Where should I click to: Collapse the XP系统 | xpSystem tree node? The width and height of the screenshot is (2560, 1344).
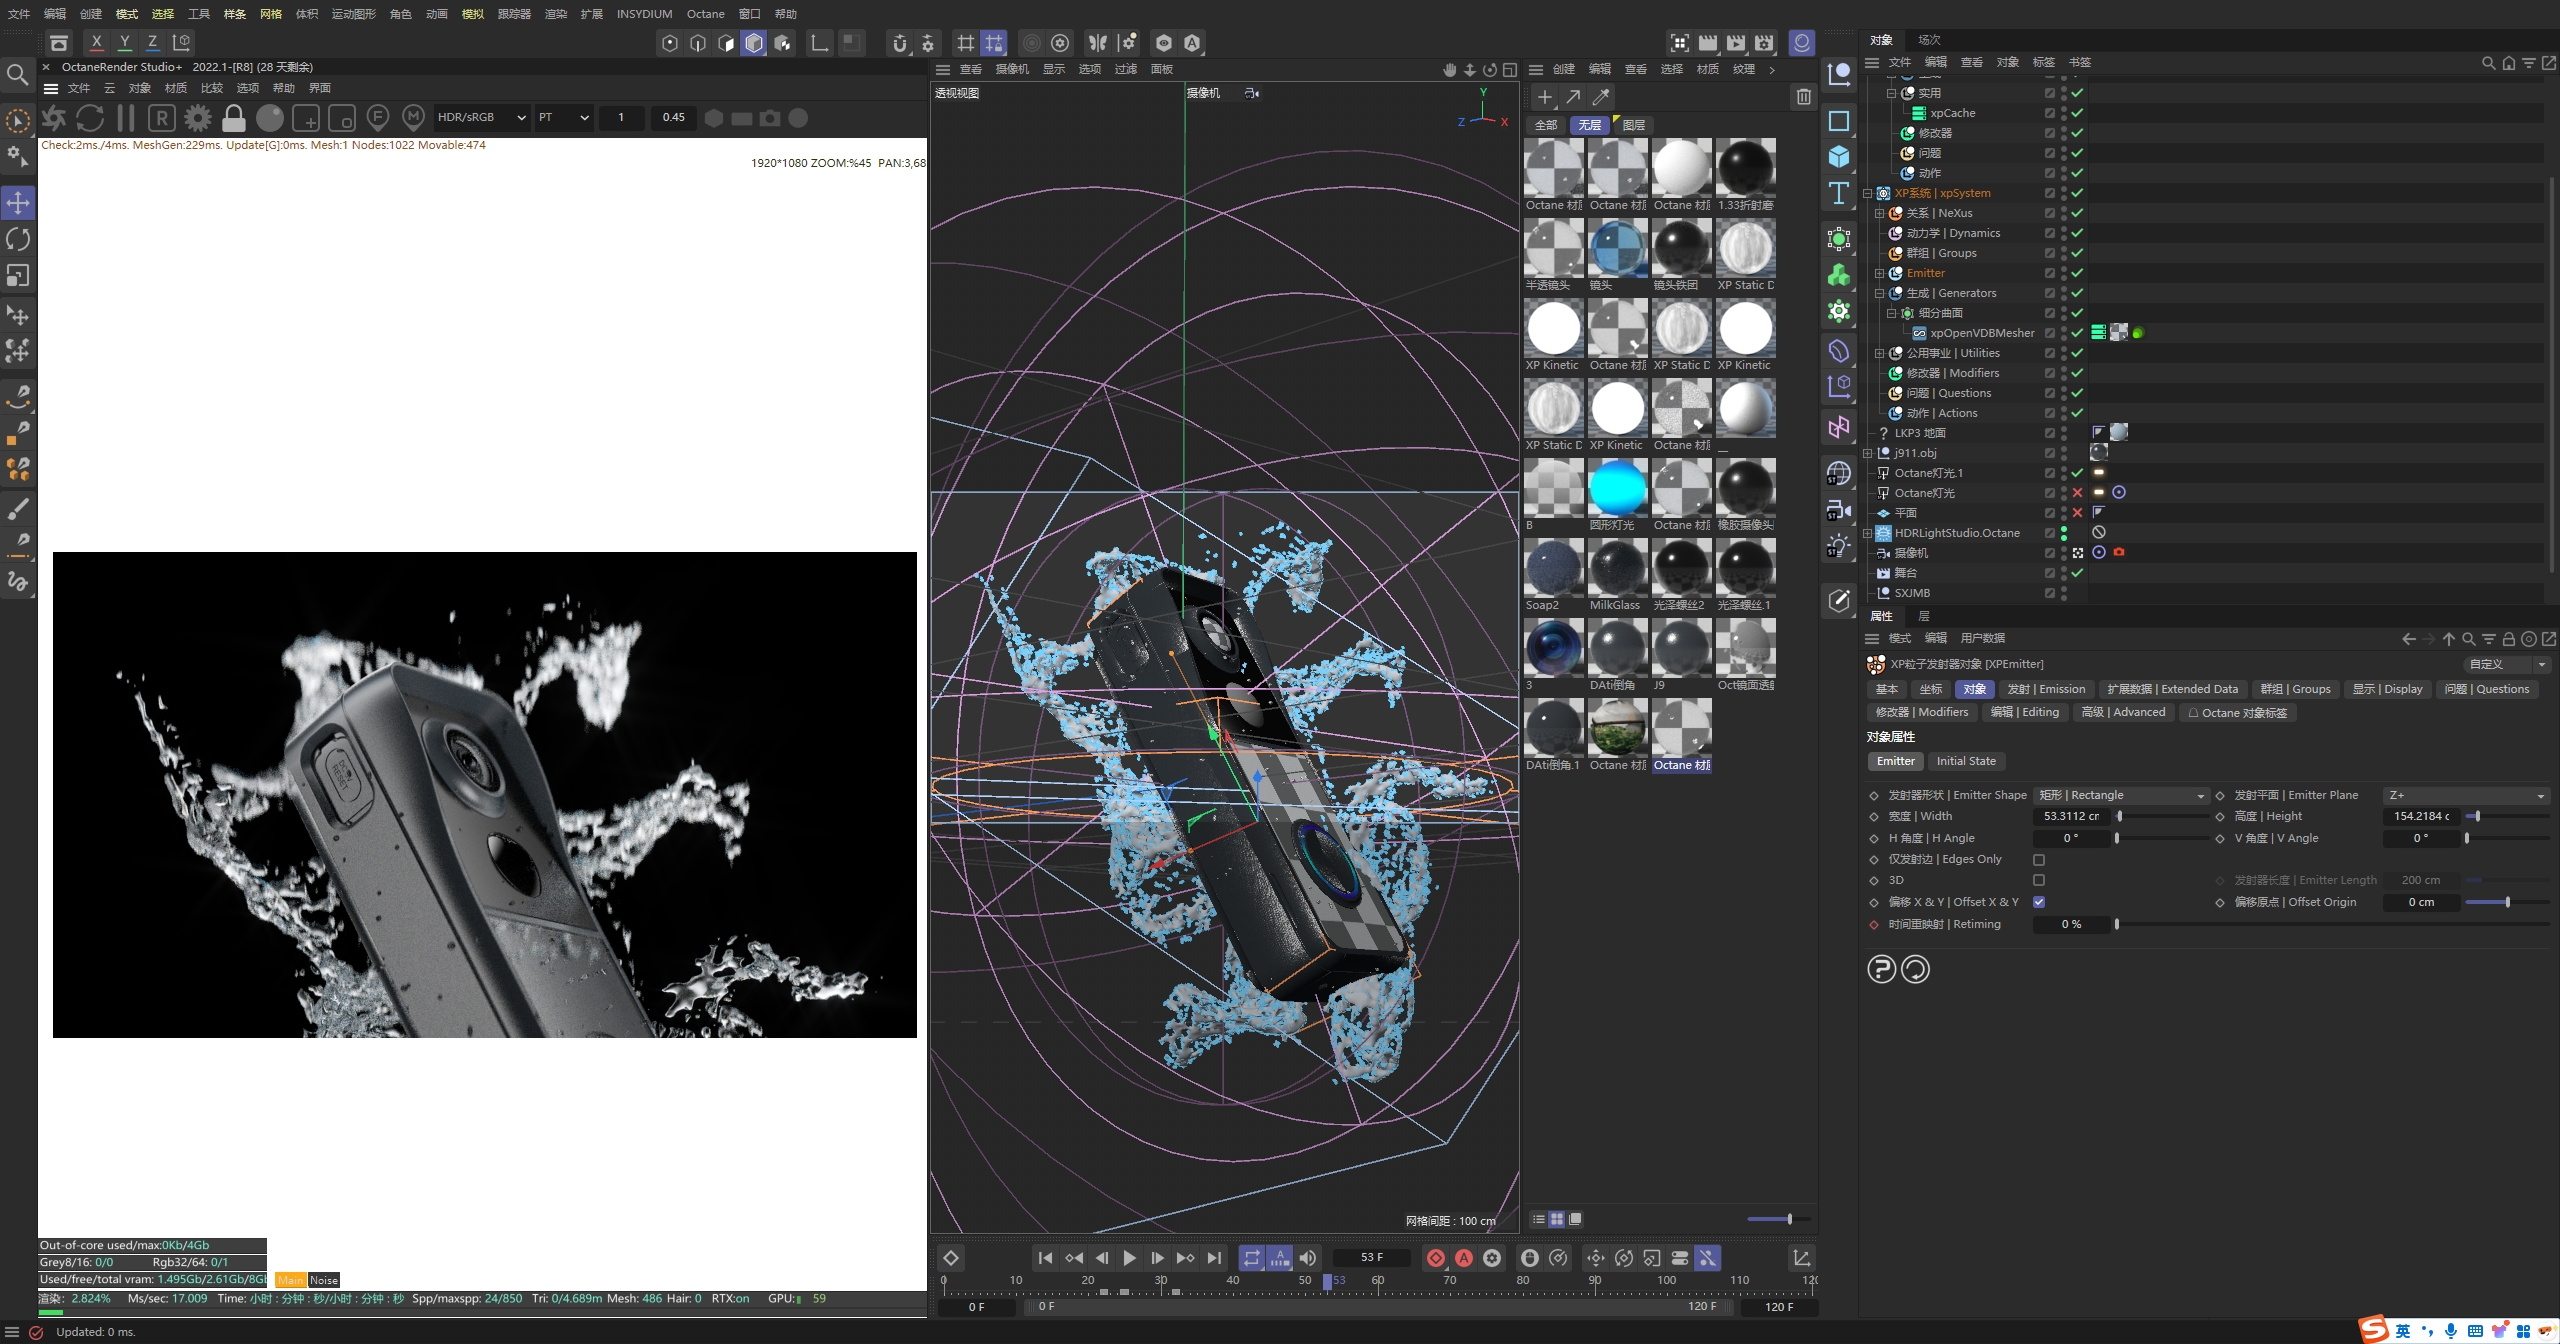pyautogui.click(x=1867, y=194)
